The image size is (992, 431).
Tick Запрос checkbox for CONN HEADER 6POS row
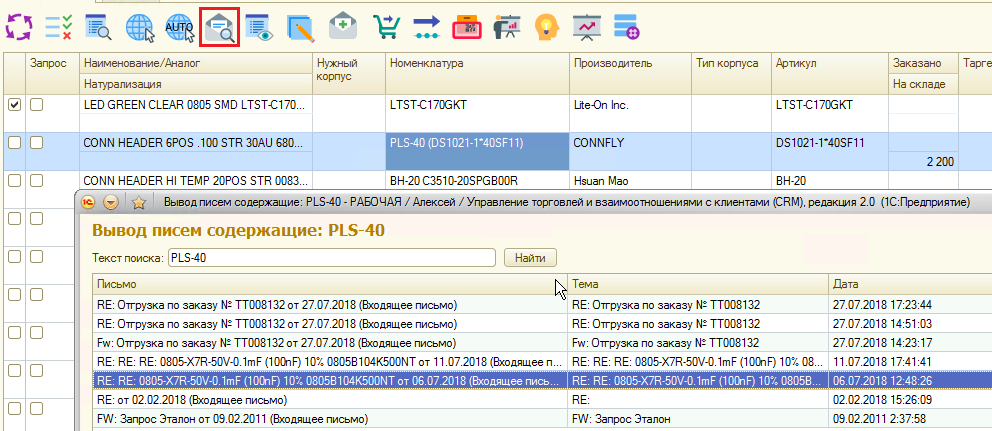point(36,143)
